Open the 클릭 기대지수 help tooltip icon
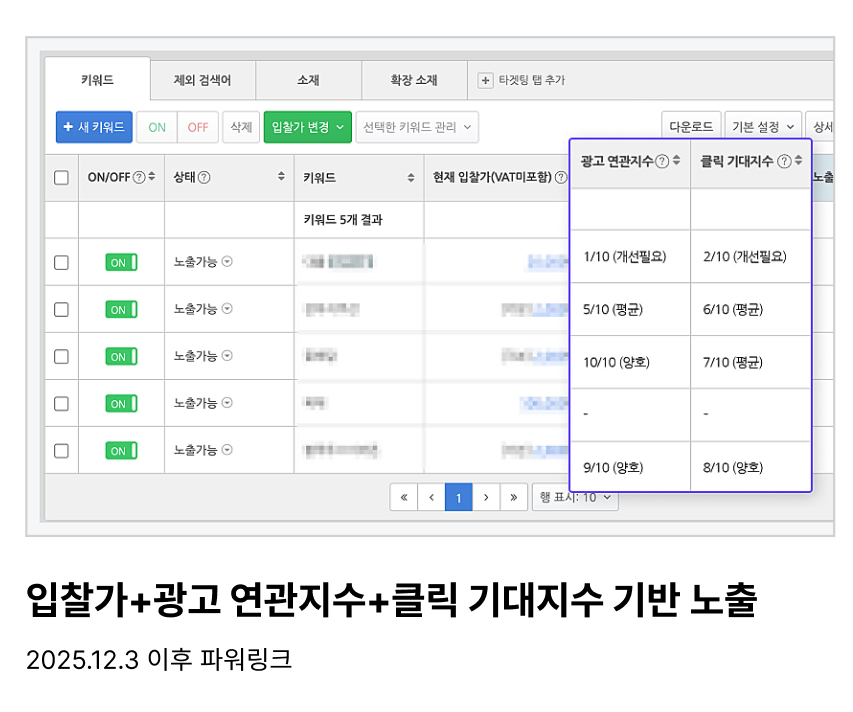The image size is (853, 712). 784,160
